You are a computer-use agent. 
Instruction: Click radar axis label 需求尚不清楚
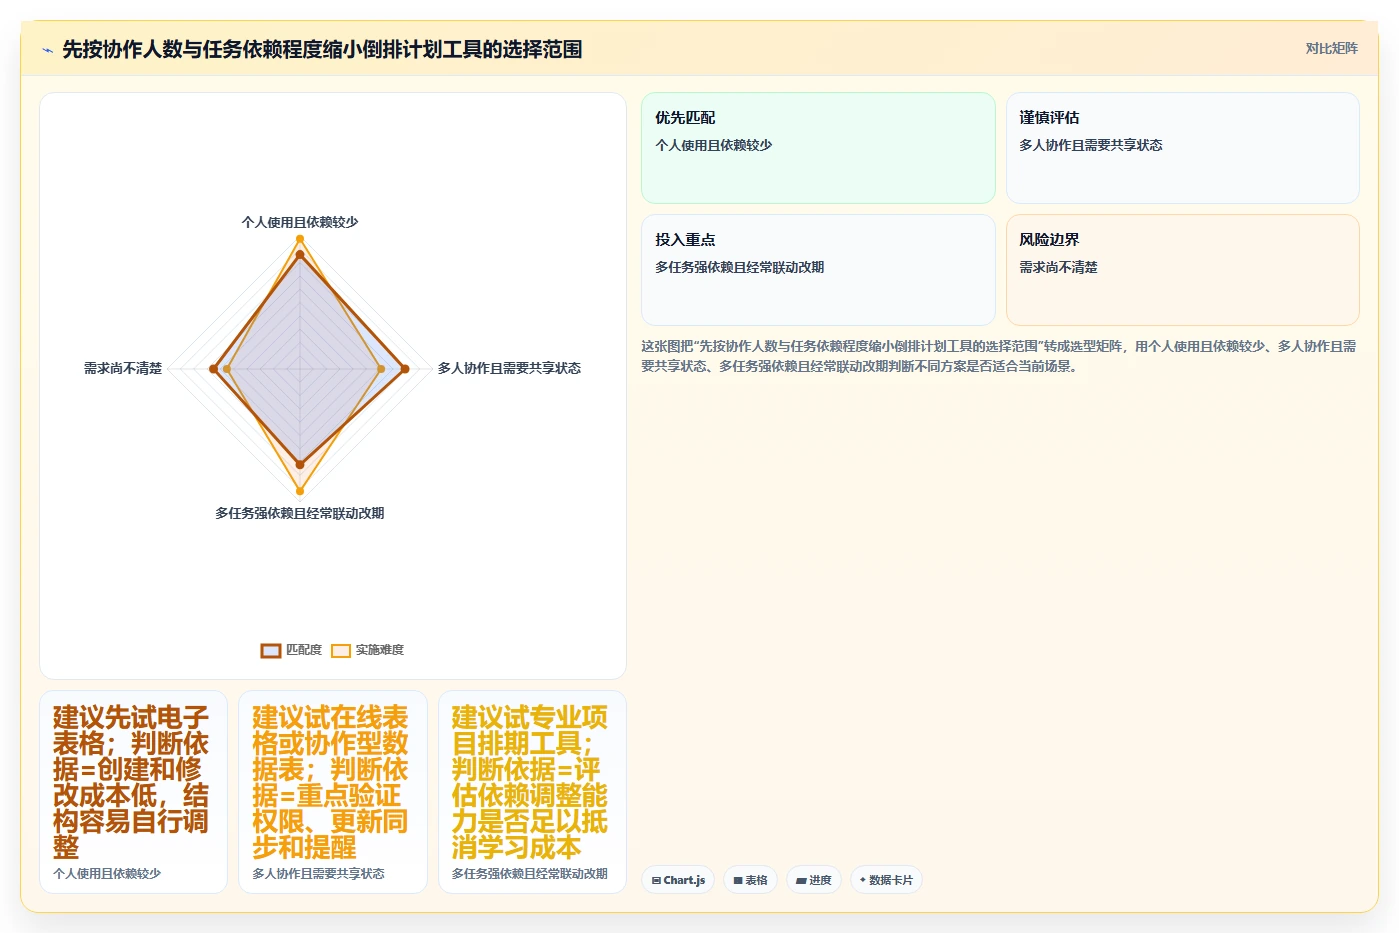[x=123, y=368]
